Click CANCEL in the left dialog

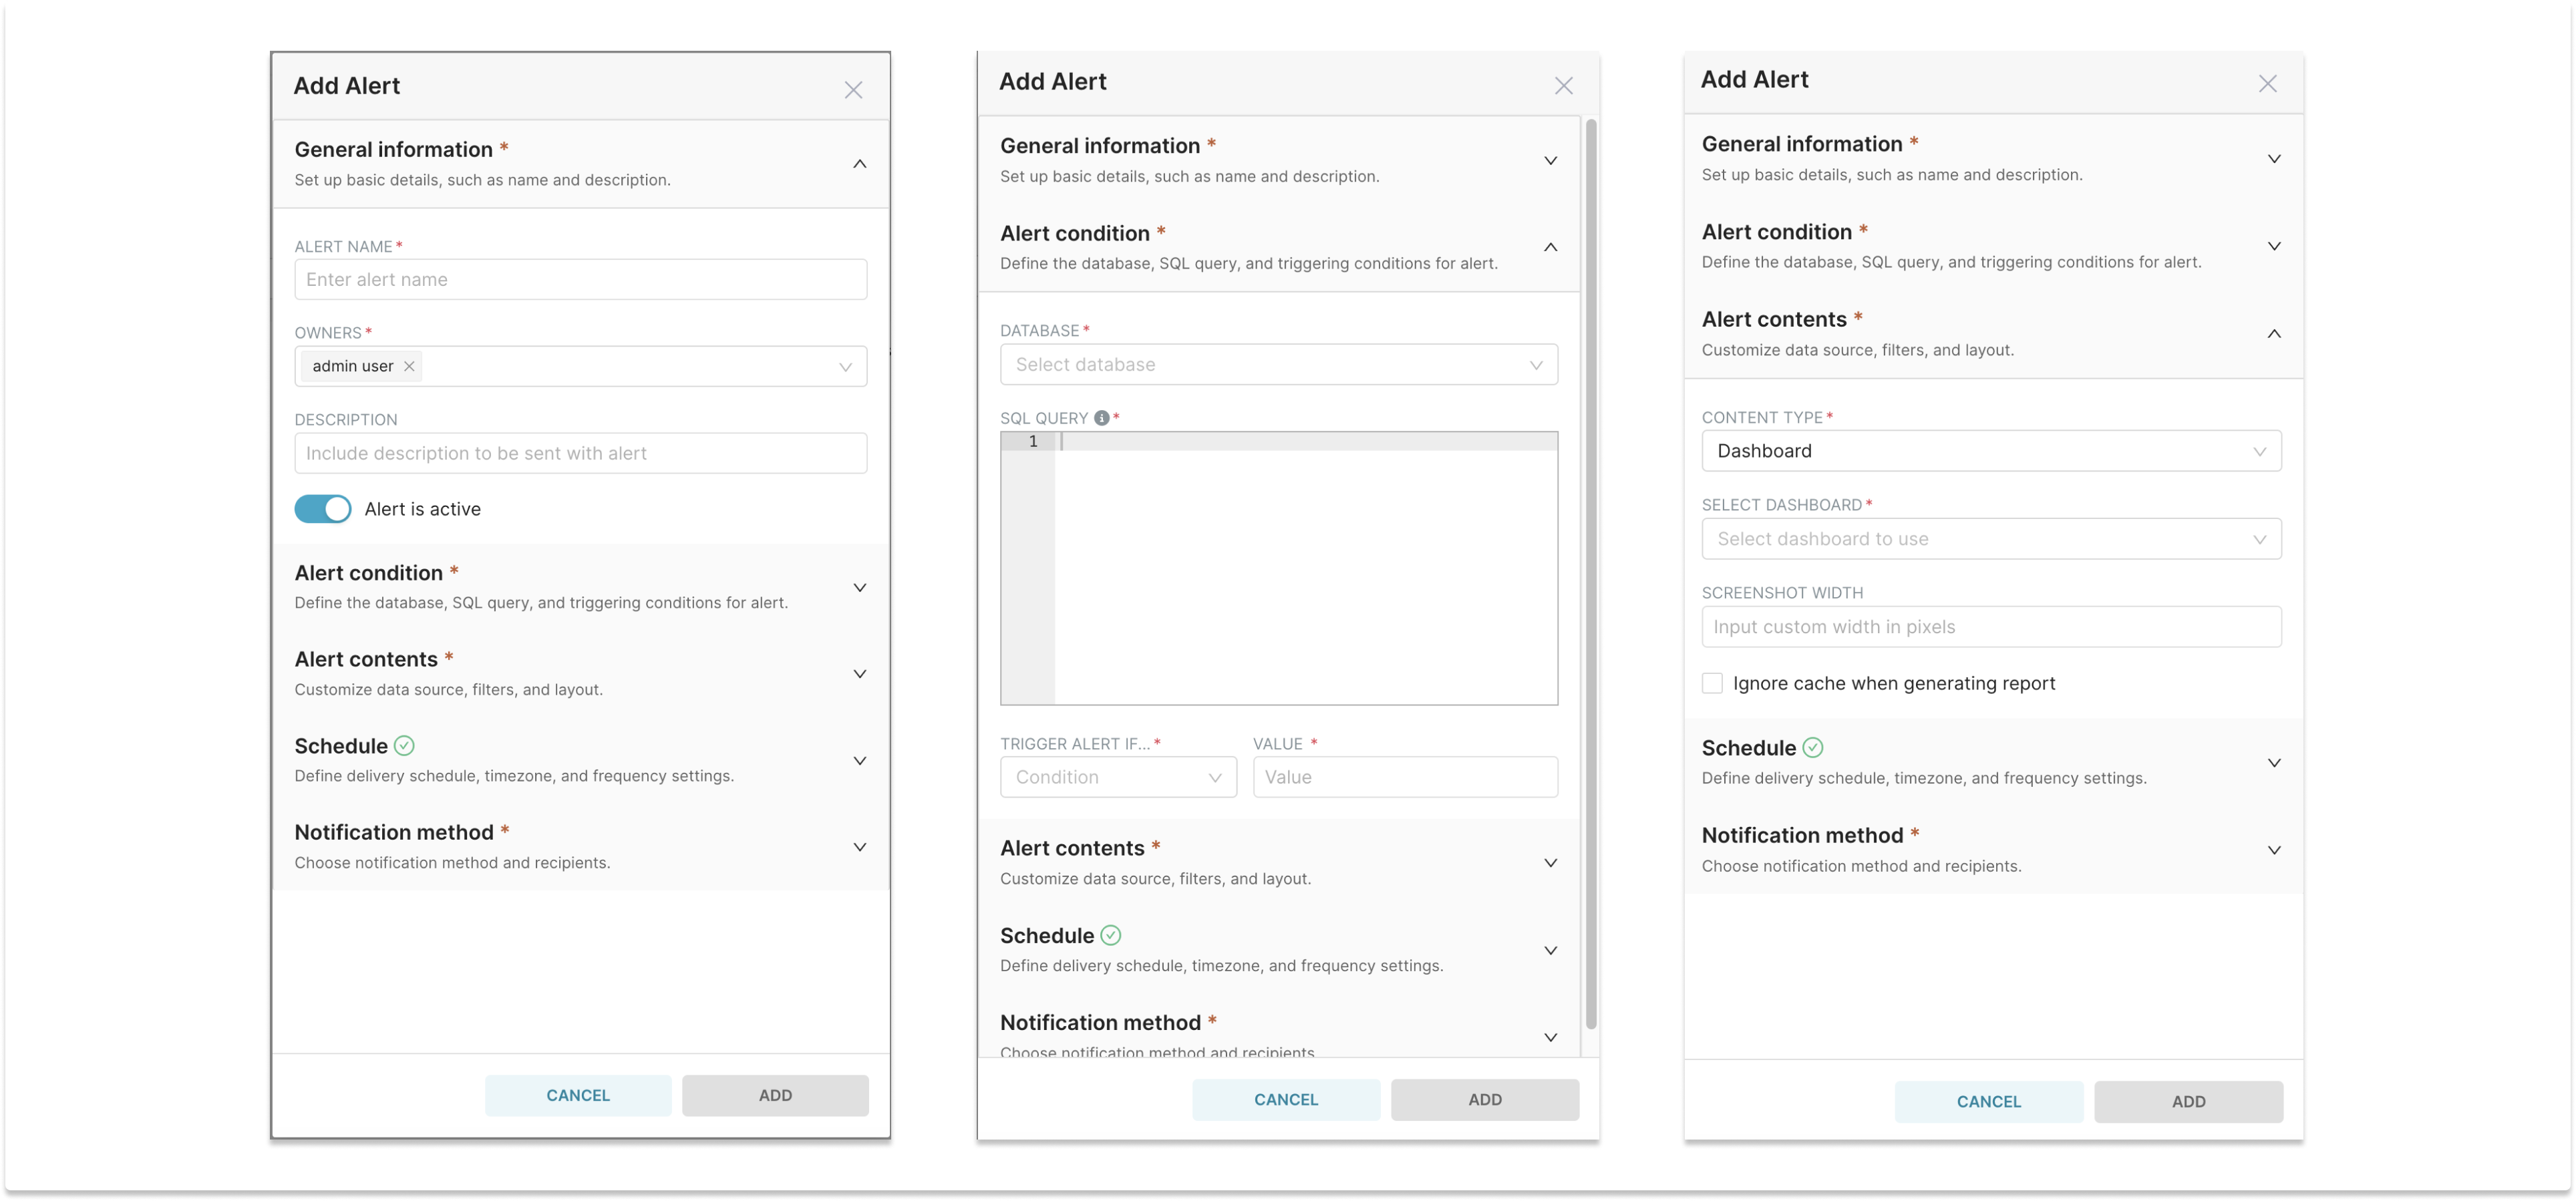point(578,1095)
